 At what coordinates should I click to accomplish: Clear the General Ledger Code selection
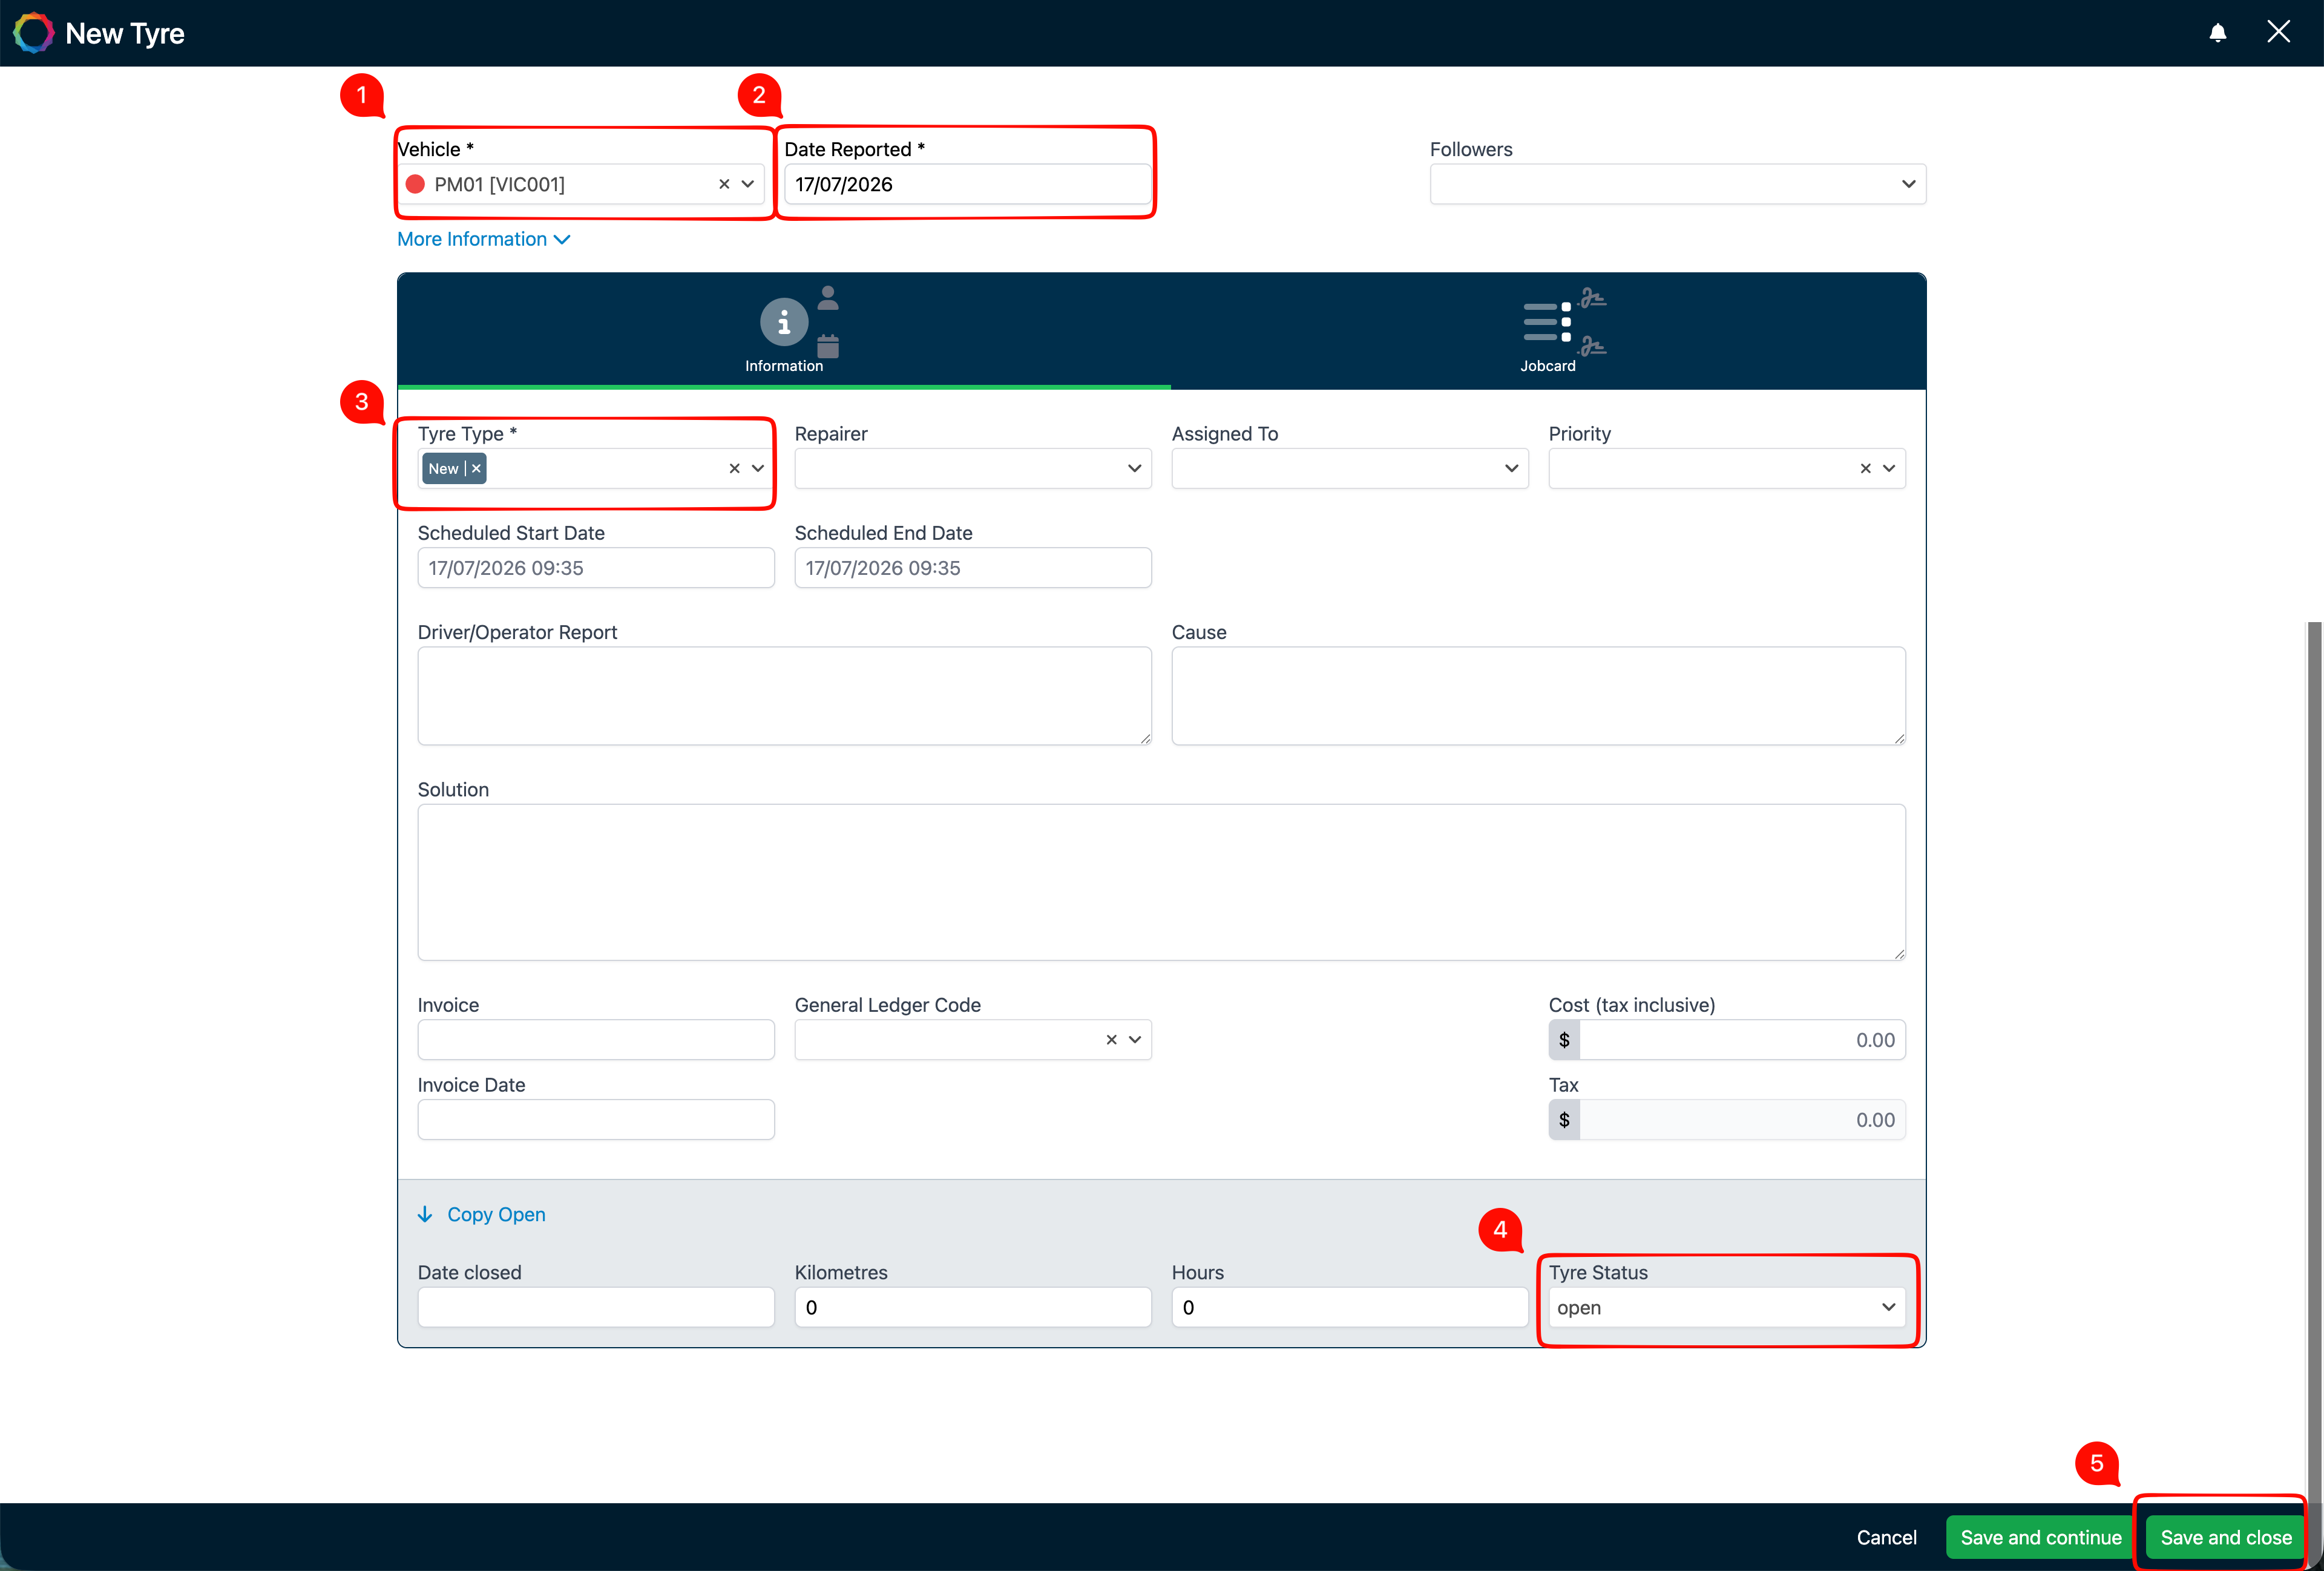pyautogui.click(x=1111, y=1040)
